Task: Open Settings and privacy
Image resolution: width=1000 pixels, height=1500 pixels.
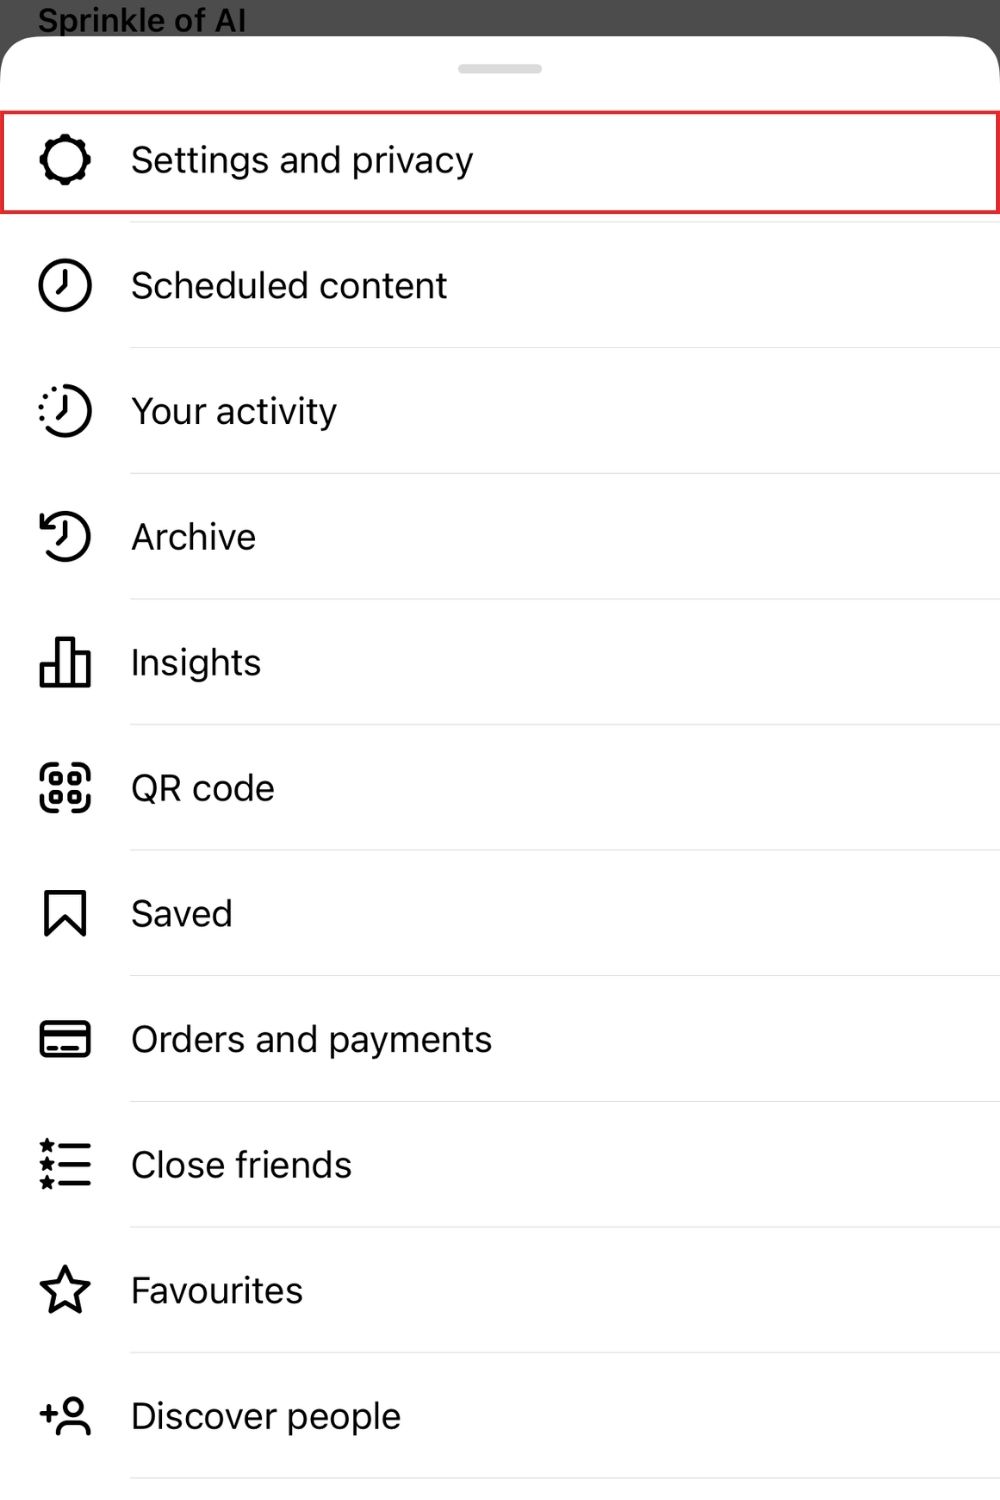Action: click(302, 160)
